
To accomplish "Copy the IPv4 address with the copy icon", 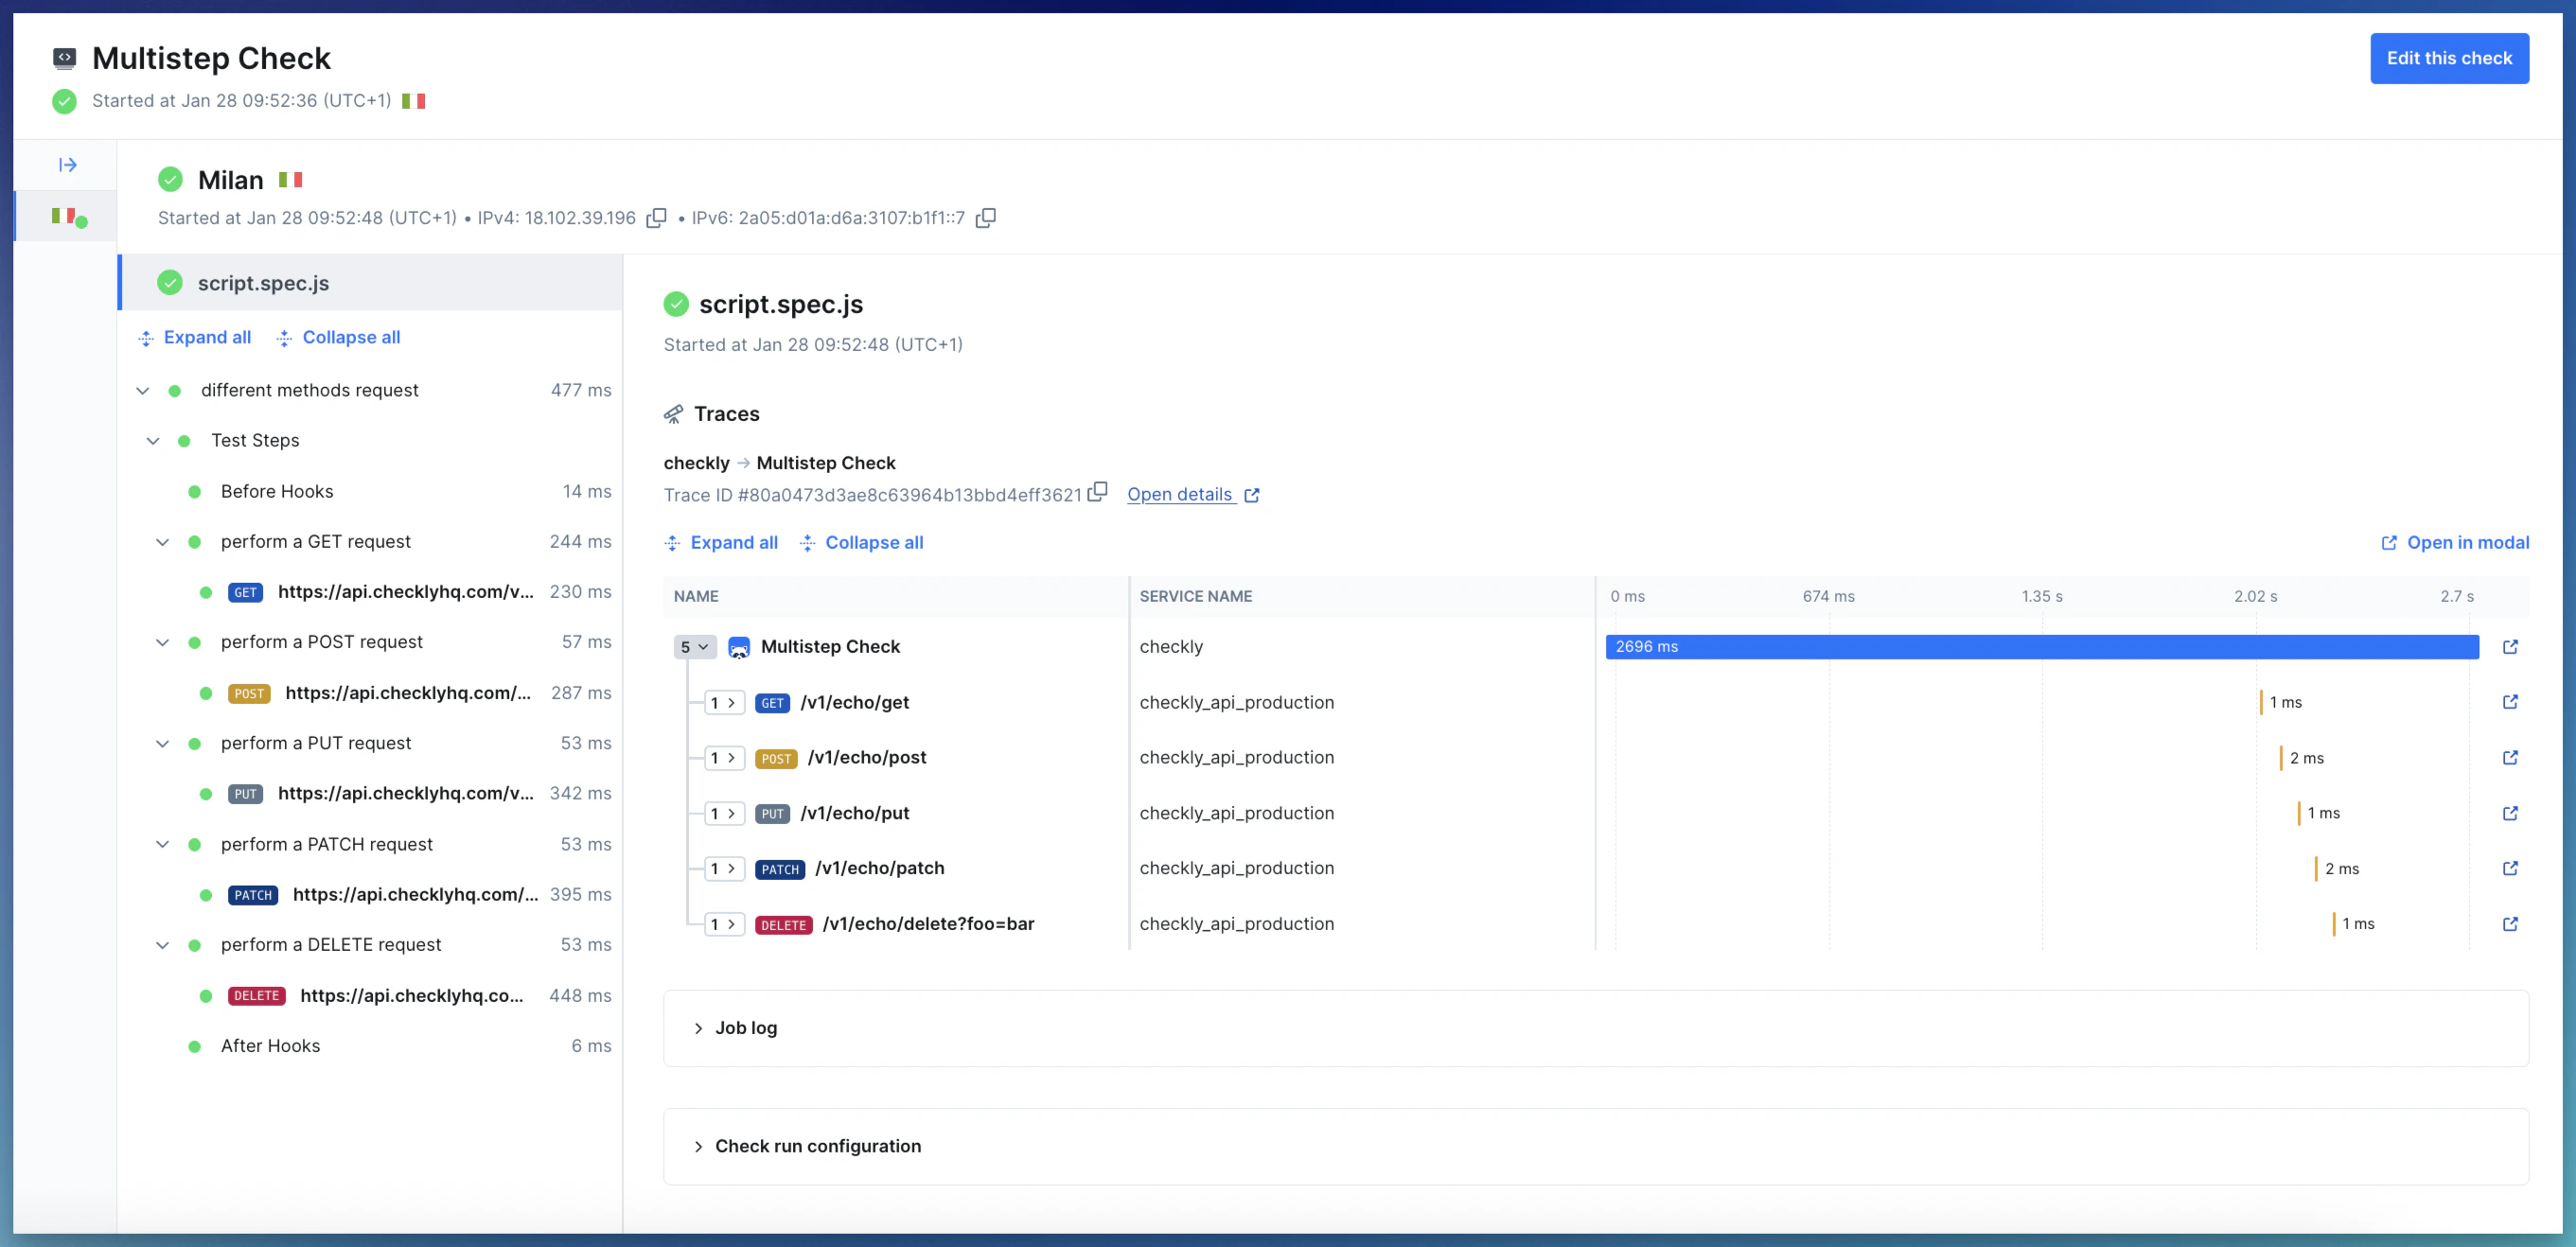I will 657,217.
